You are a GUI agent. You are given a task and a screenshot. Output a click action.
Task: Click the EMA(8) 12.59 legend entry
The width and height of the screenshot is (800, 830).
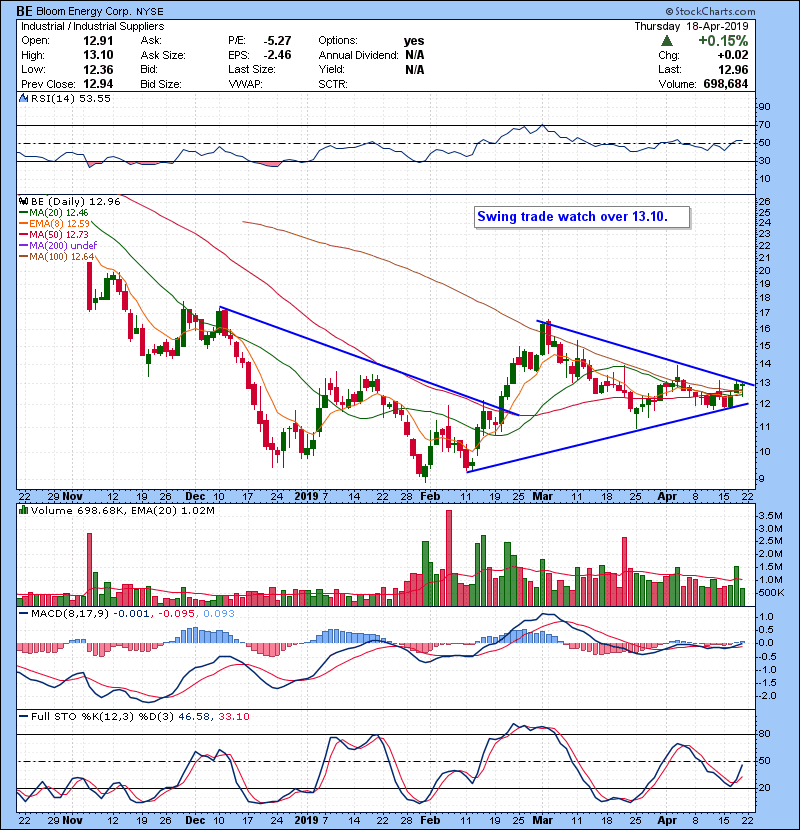55,224
